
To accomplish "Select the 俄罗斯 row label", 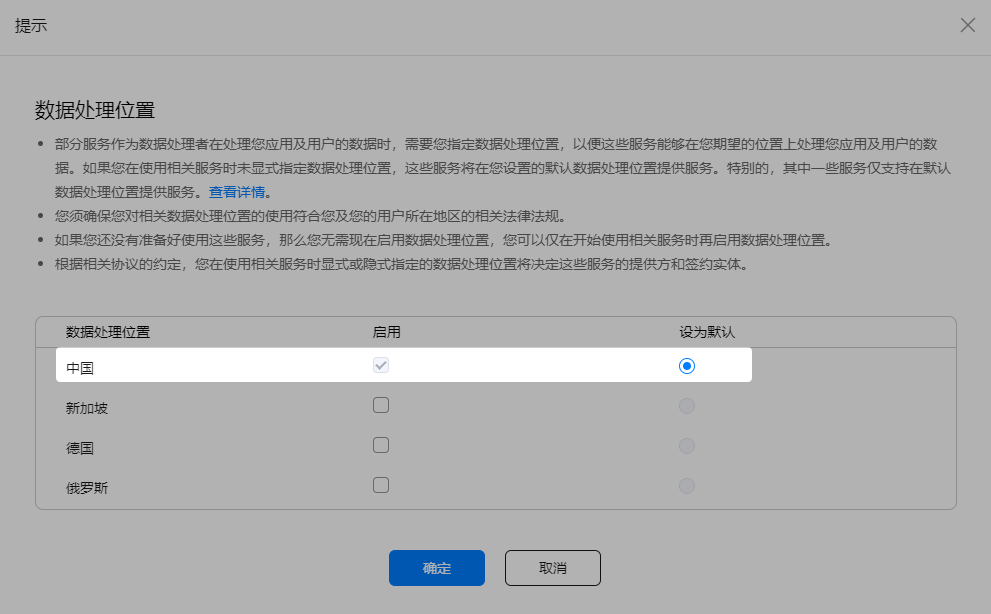I will (x=86, y=488).
